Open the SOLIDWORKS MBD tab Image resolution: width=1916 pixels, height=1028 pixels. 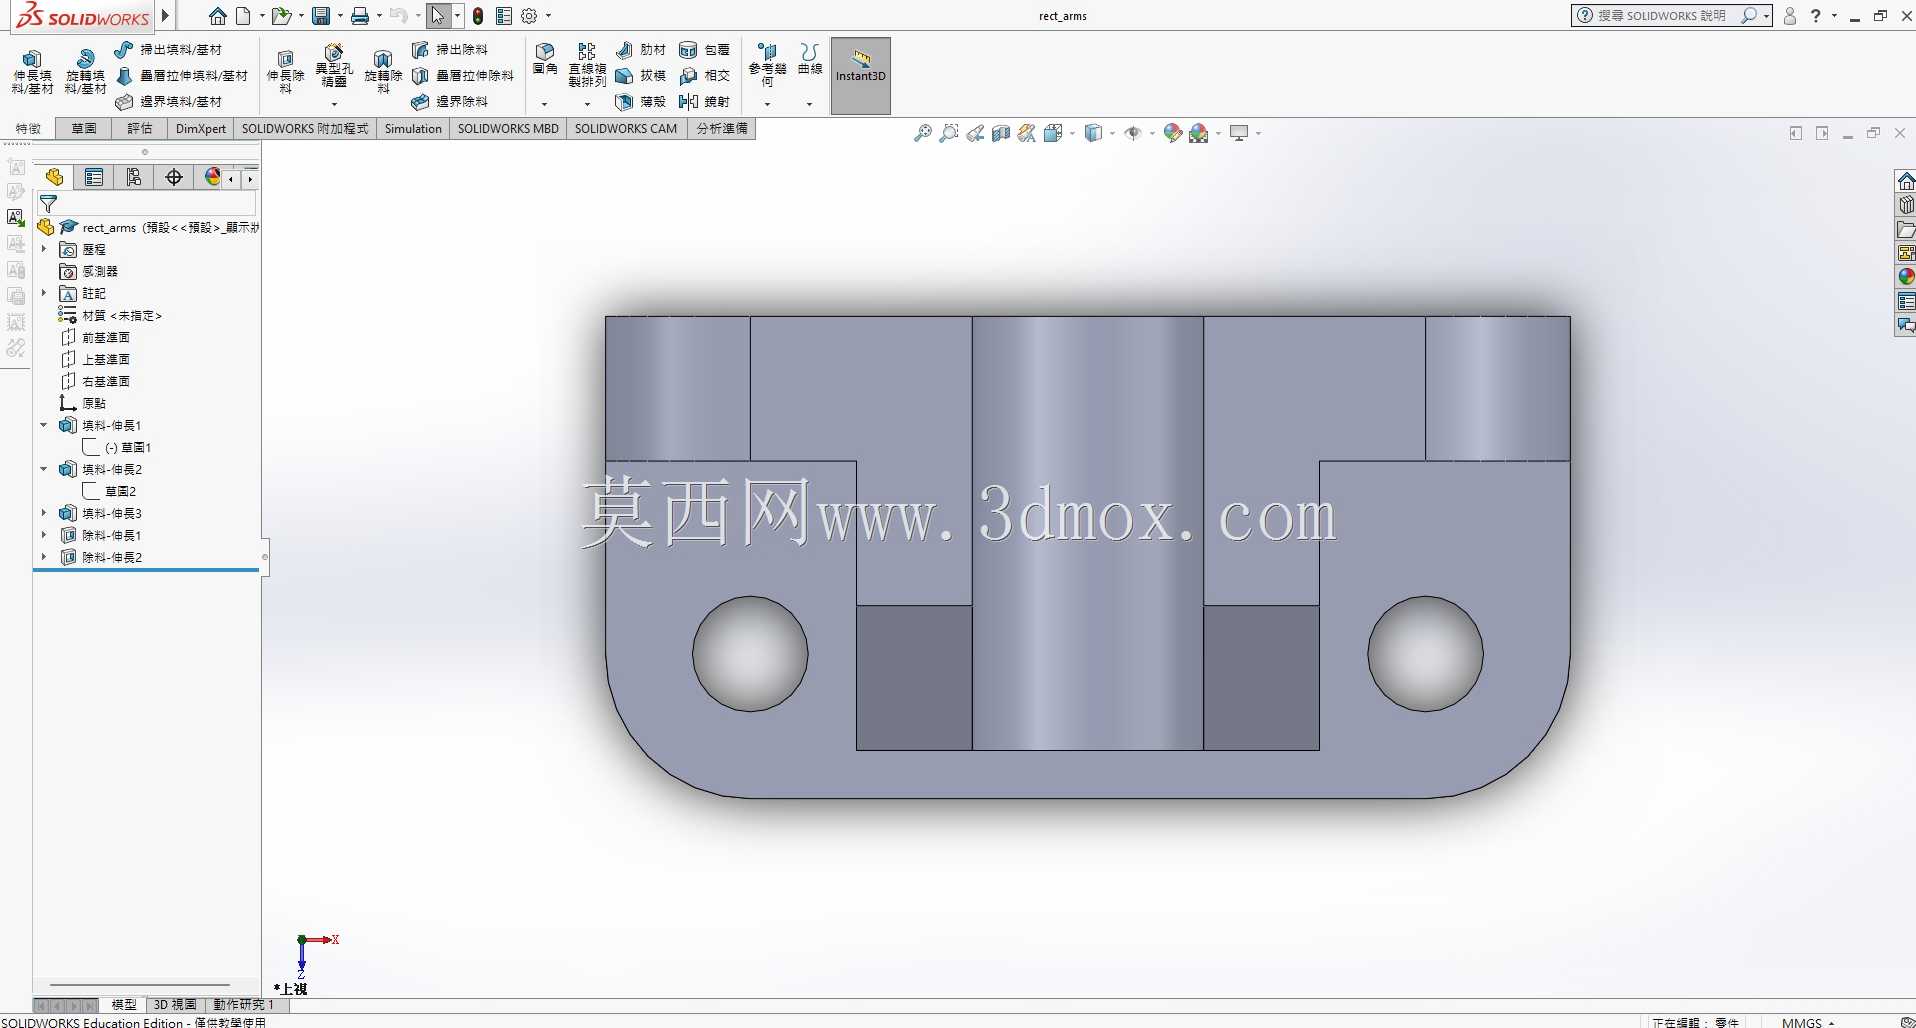coord(508,129)
